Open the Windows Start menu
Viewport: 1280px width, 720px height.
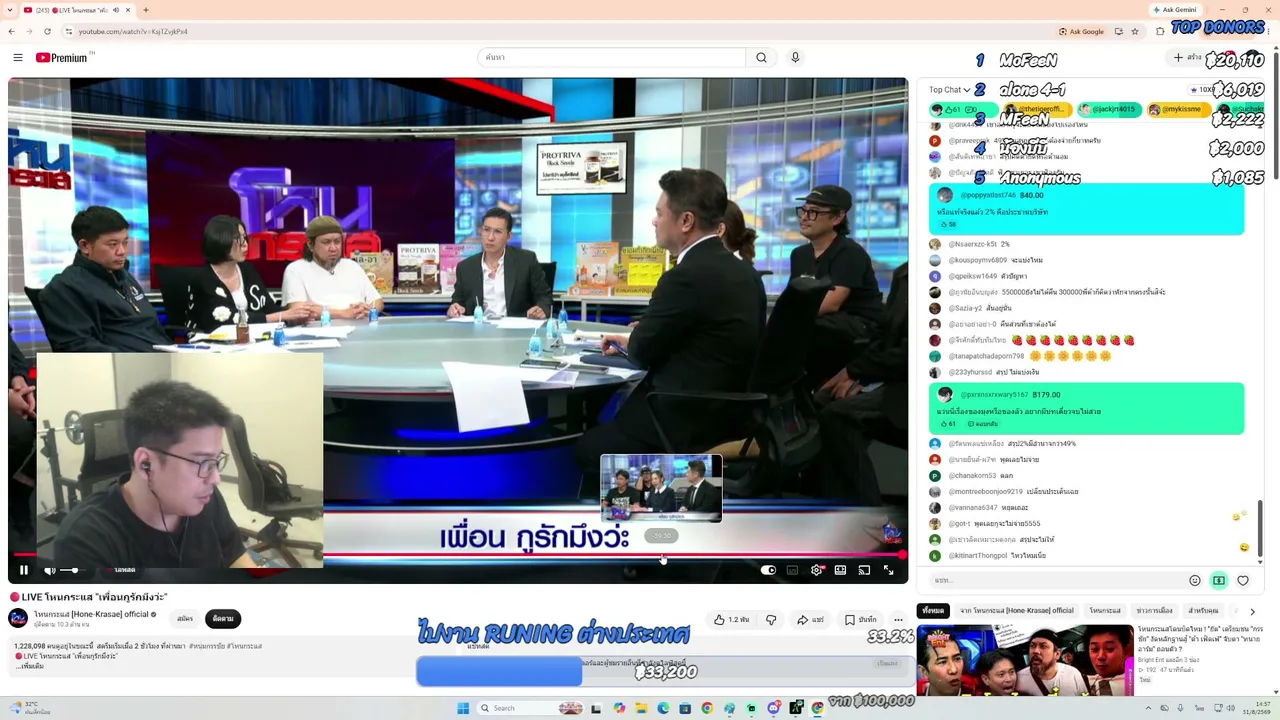463,708
